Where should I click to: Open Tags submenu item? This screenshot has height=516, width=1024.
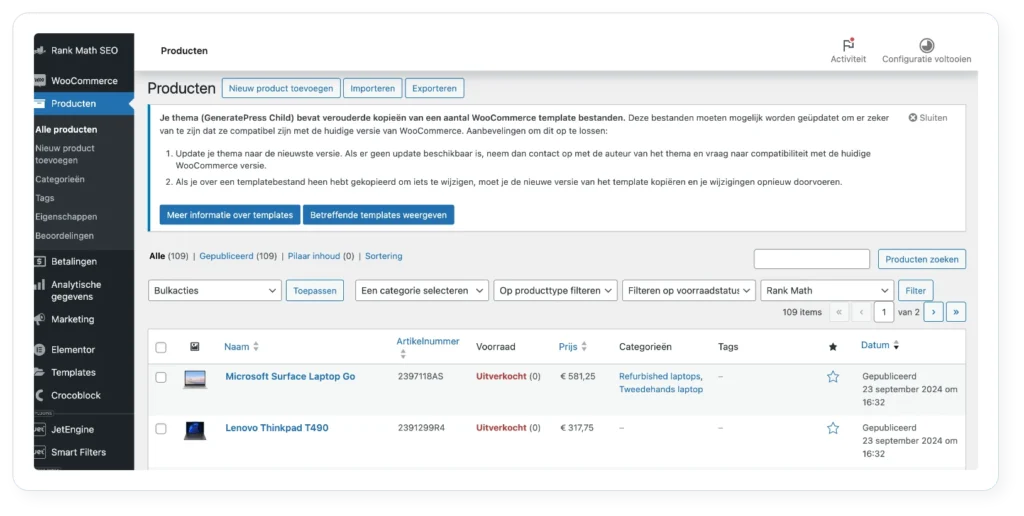coord(44,198)
